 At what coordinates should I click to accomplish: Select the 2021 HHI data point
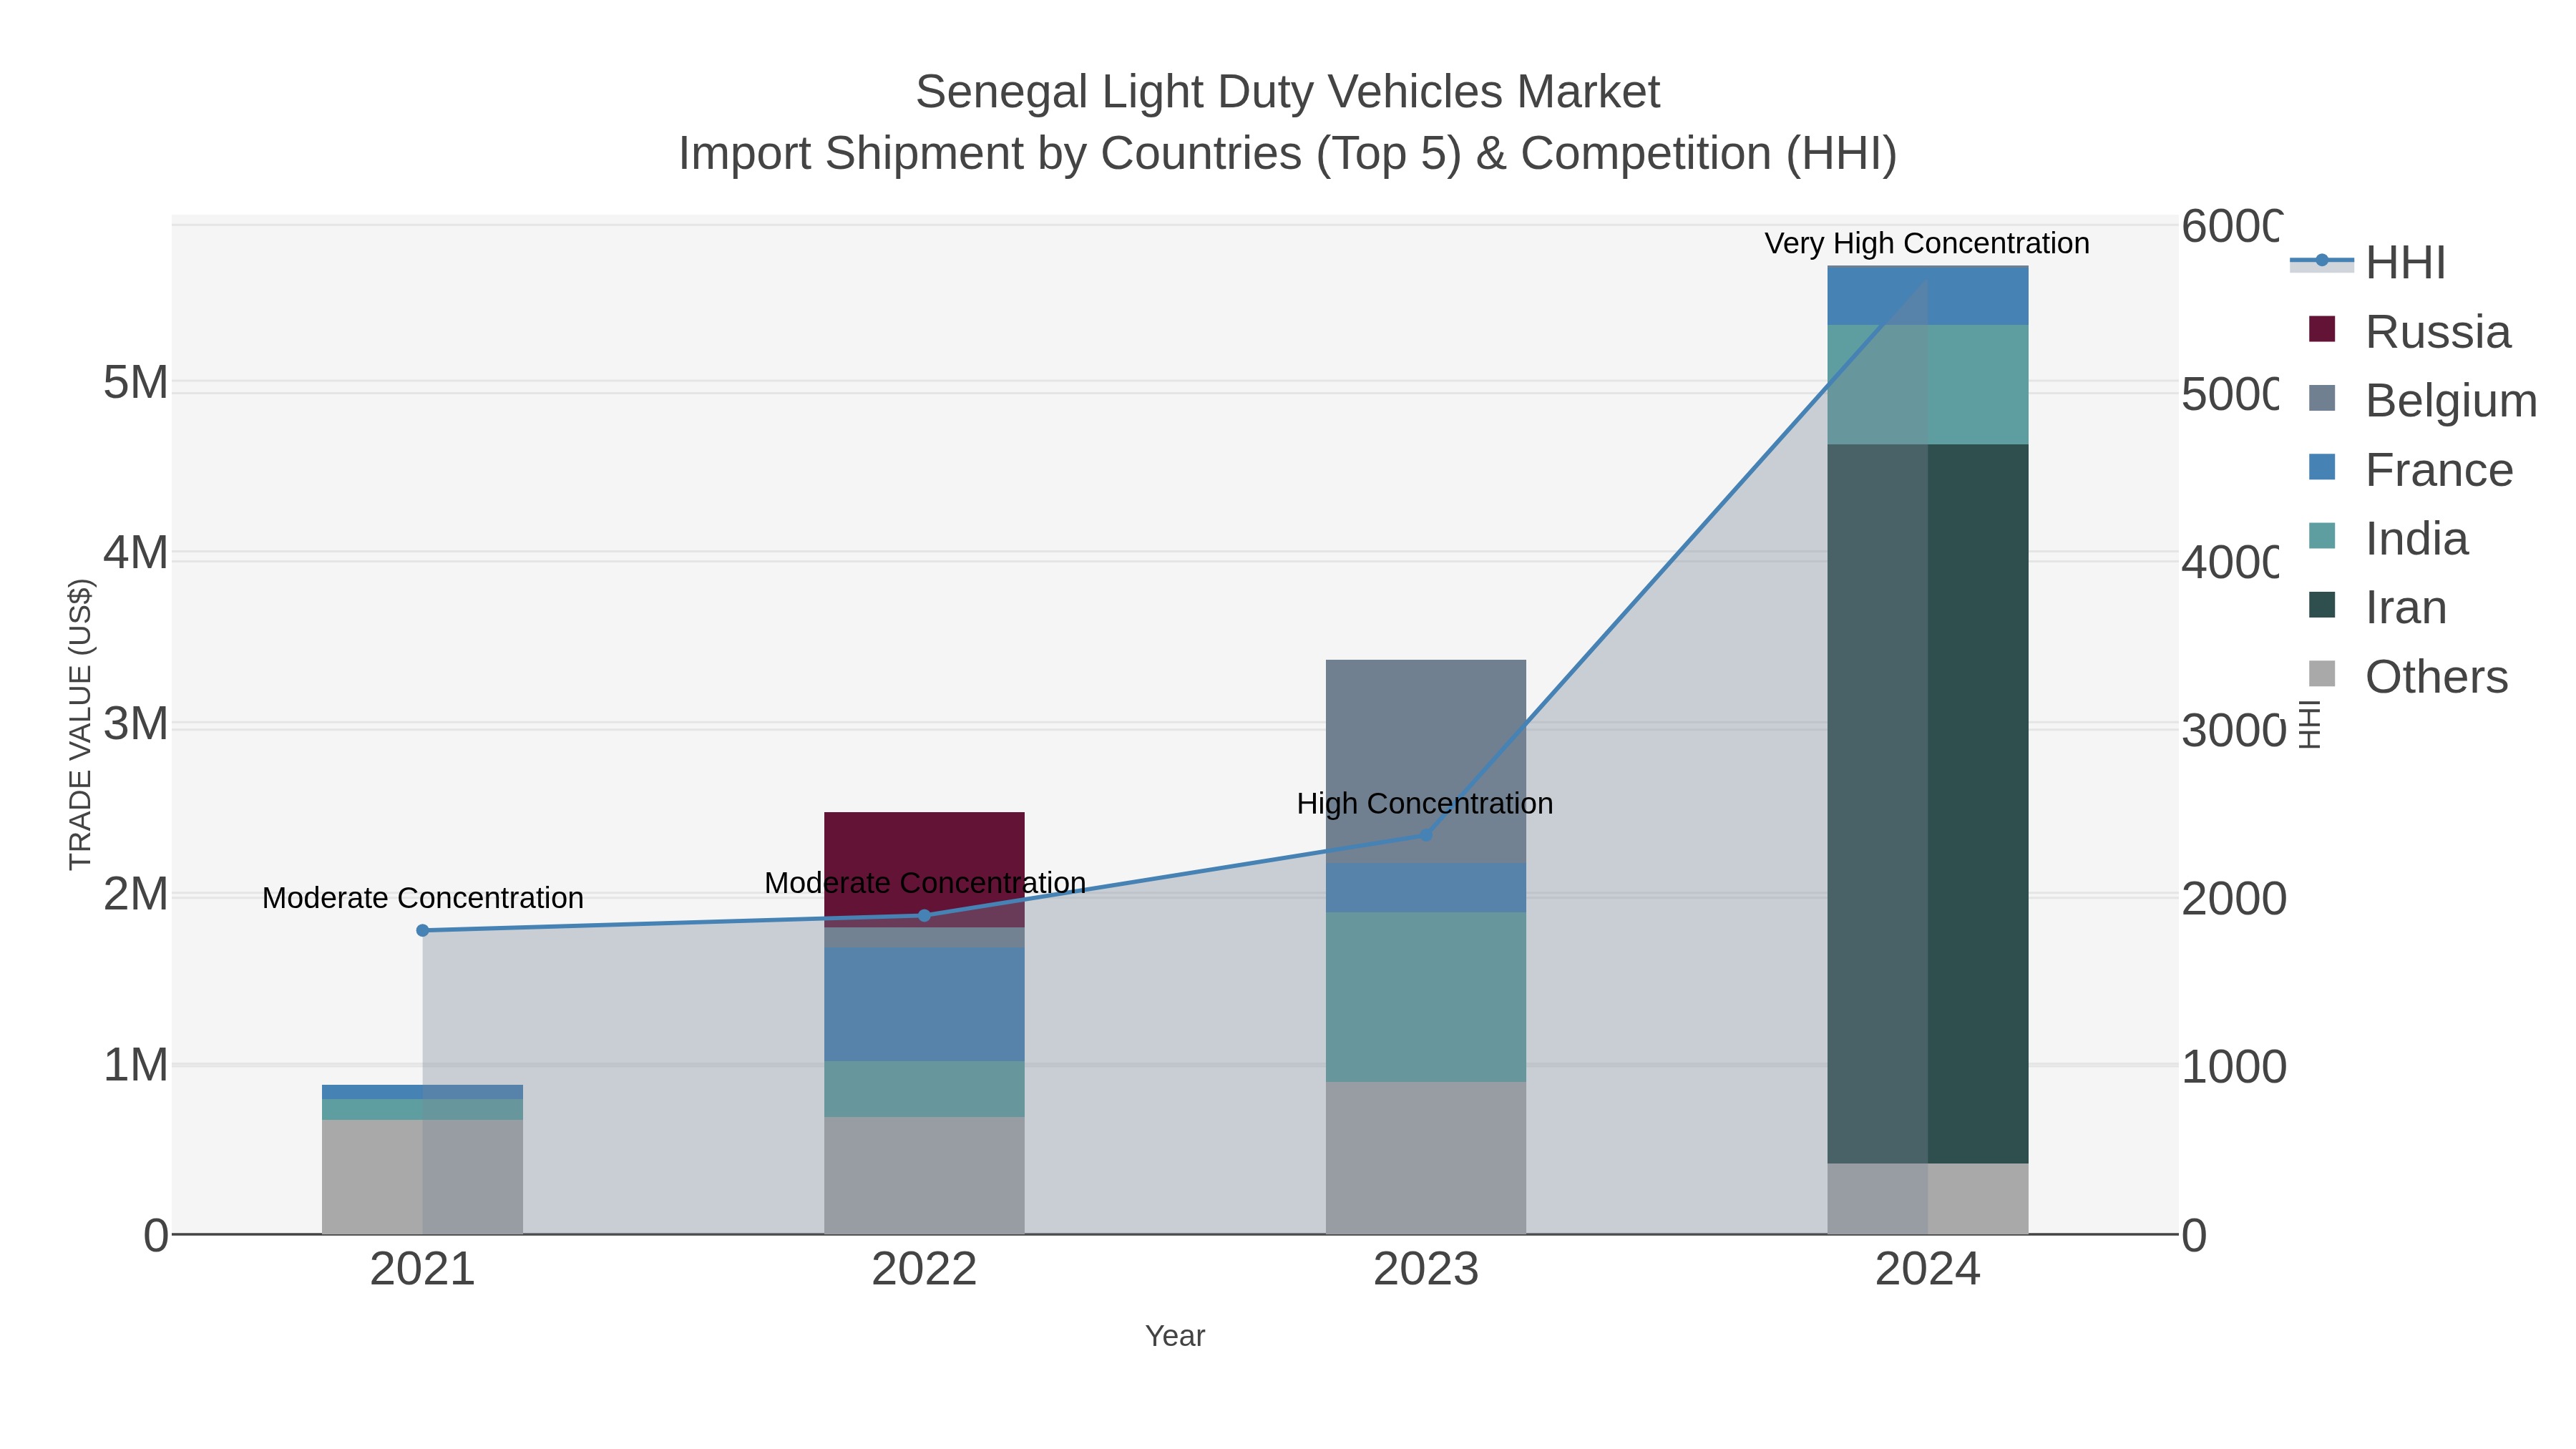coord(422,931)
